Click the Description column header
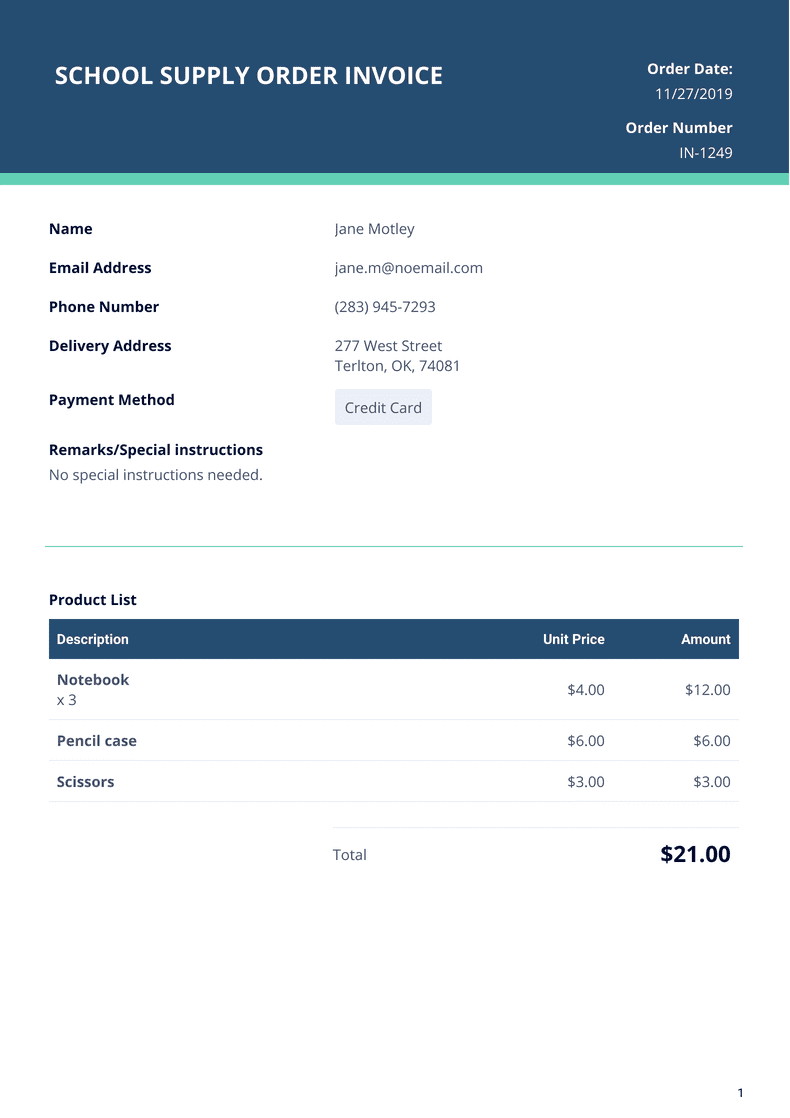 point(93,639)
